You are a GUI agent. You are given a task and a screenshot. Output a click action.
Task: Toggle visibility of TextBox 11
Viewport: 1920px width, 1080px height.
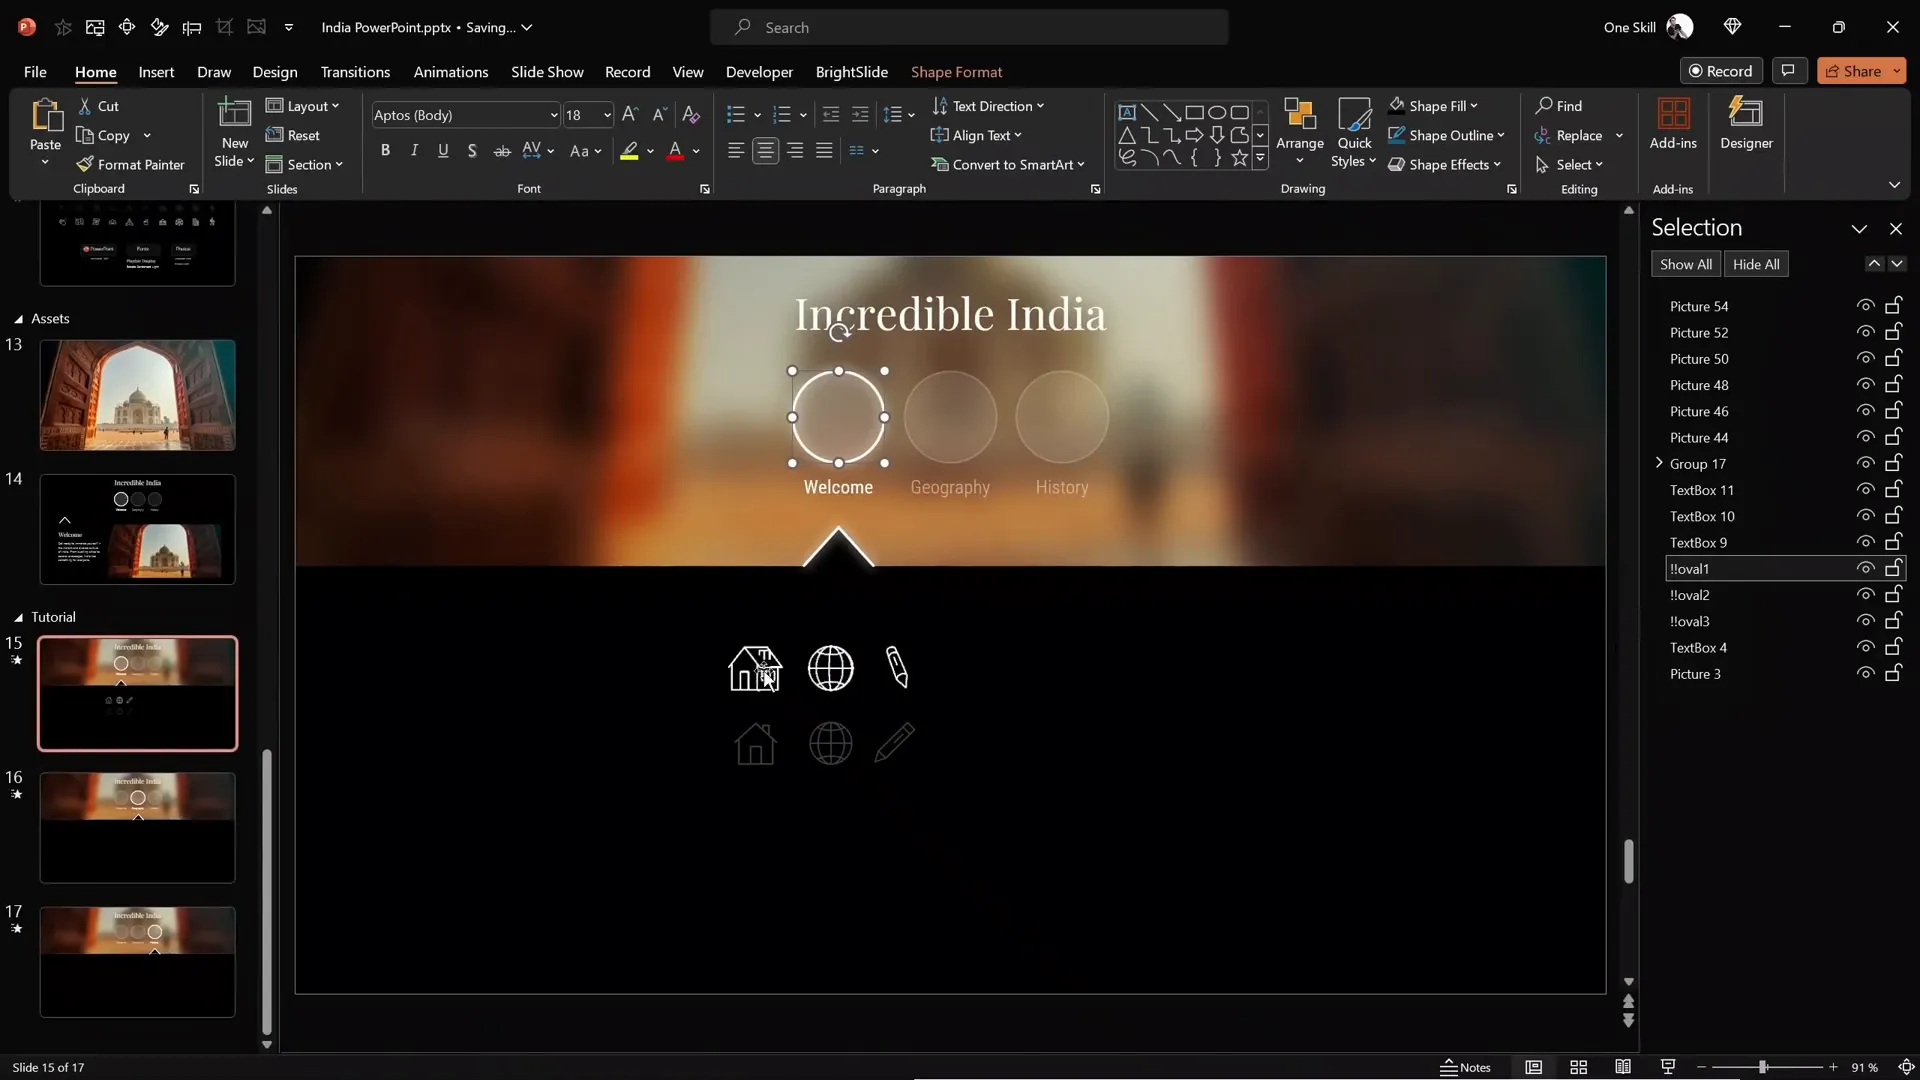click(x=1865, y=490)
